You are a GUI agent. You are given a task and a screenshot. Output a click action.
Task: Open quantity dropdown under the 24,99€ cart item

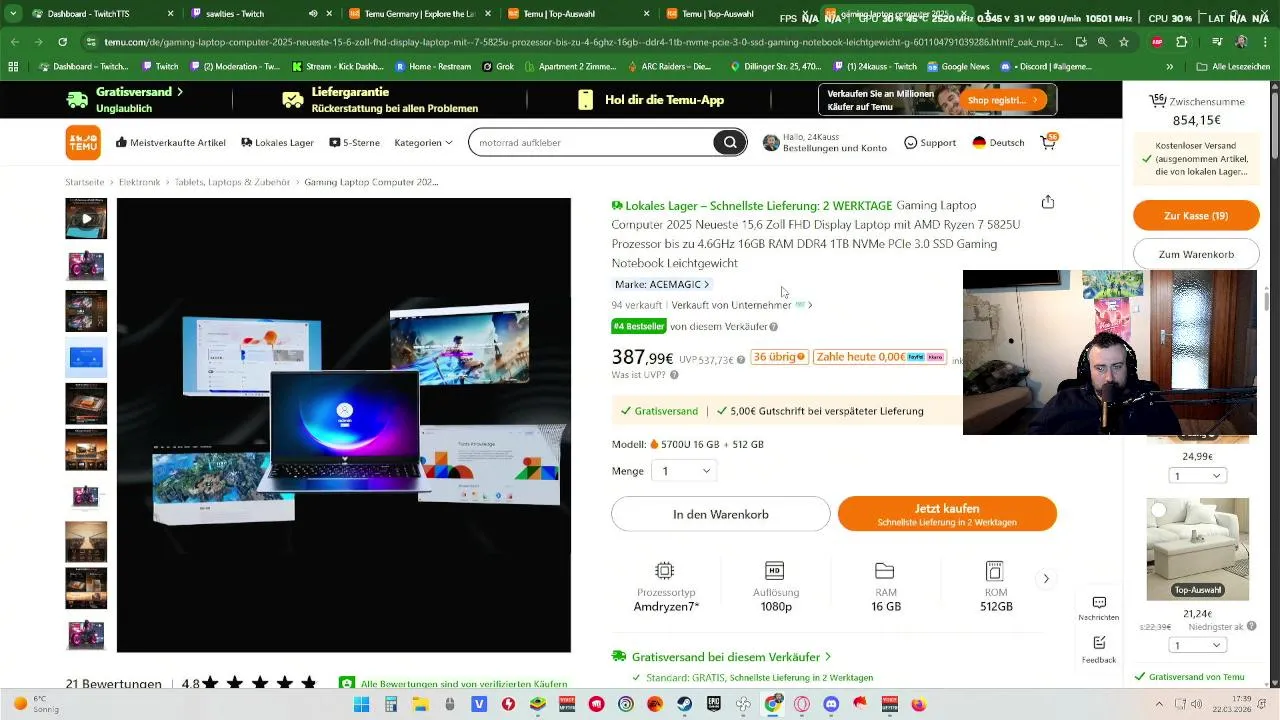click(x=1197, y=476)
